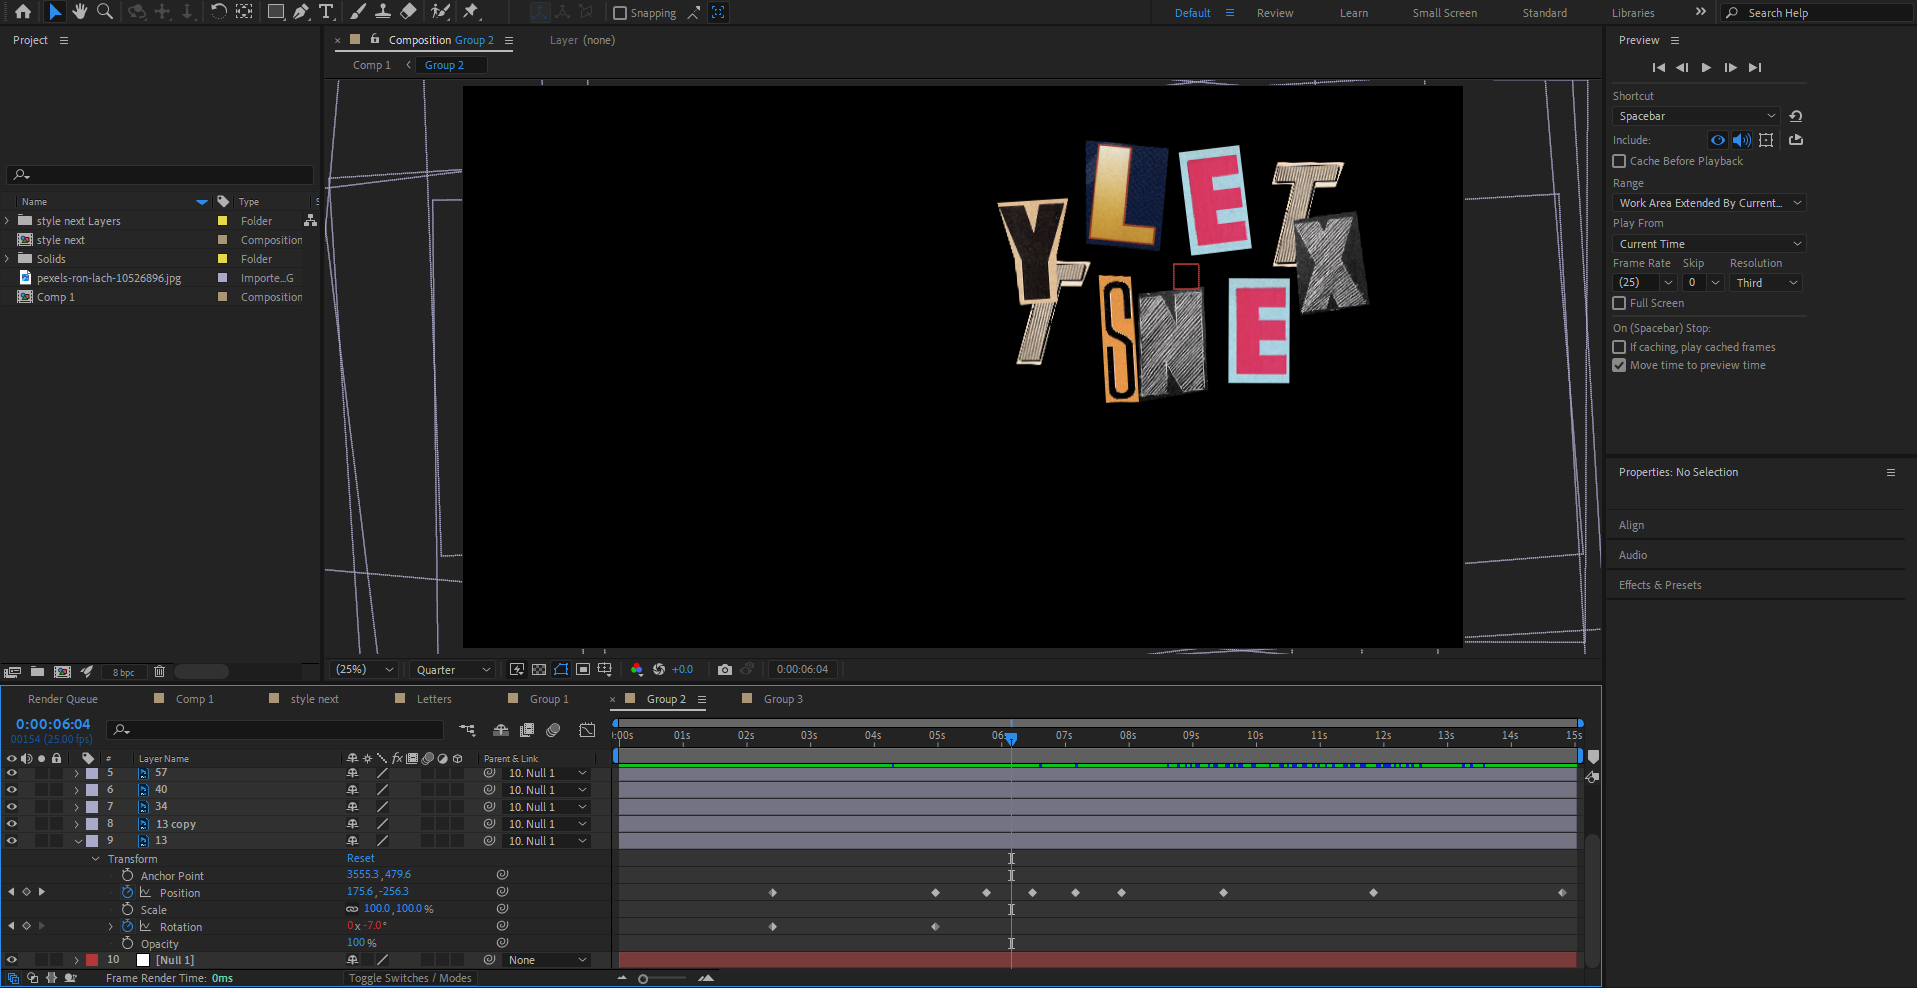
Task: Switch to the Group 3 timeline tab
Action: coord(783,699)
